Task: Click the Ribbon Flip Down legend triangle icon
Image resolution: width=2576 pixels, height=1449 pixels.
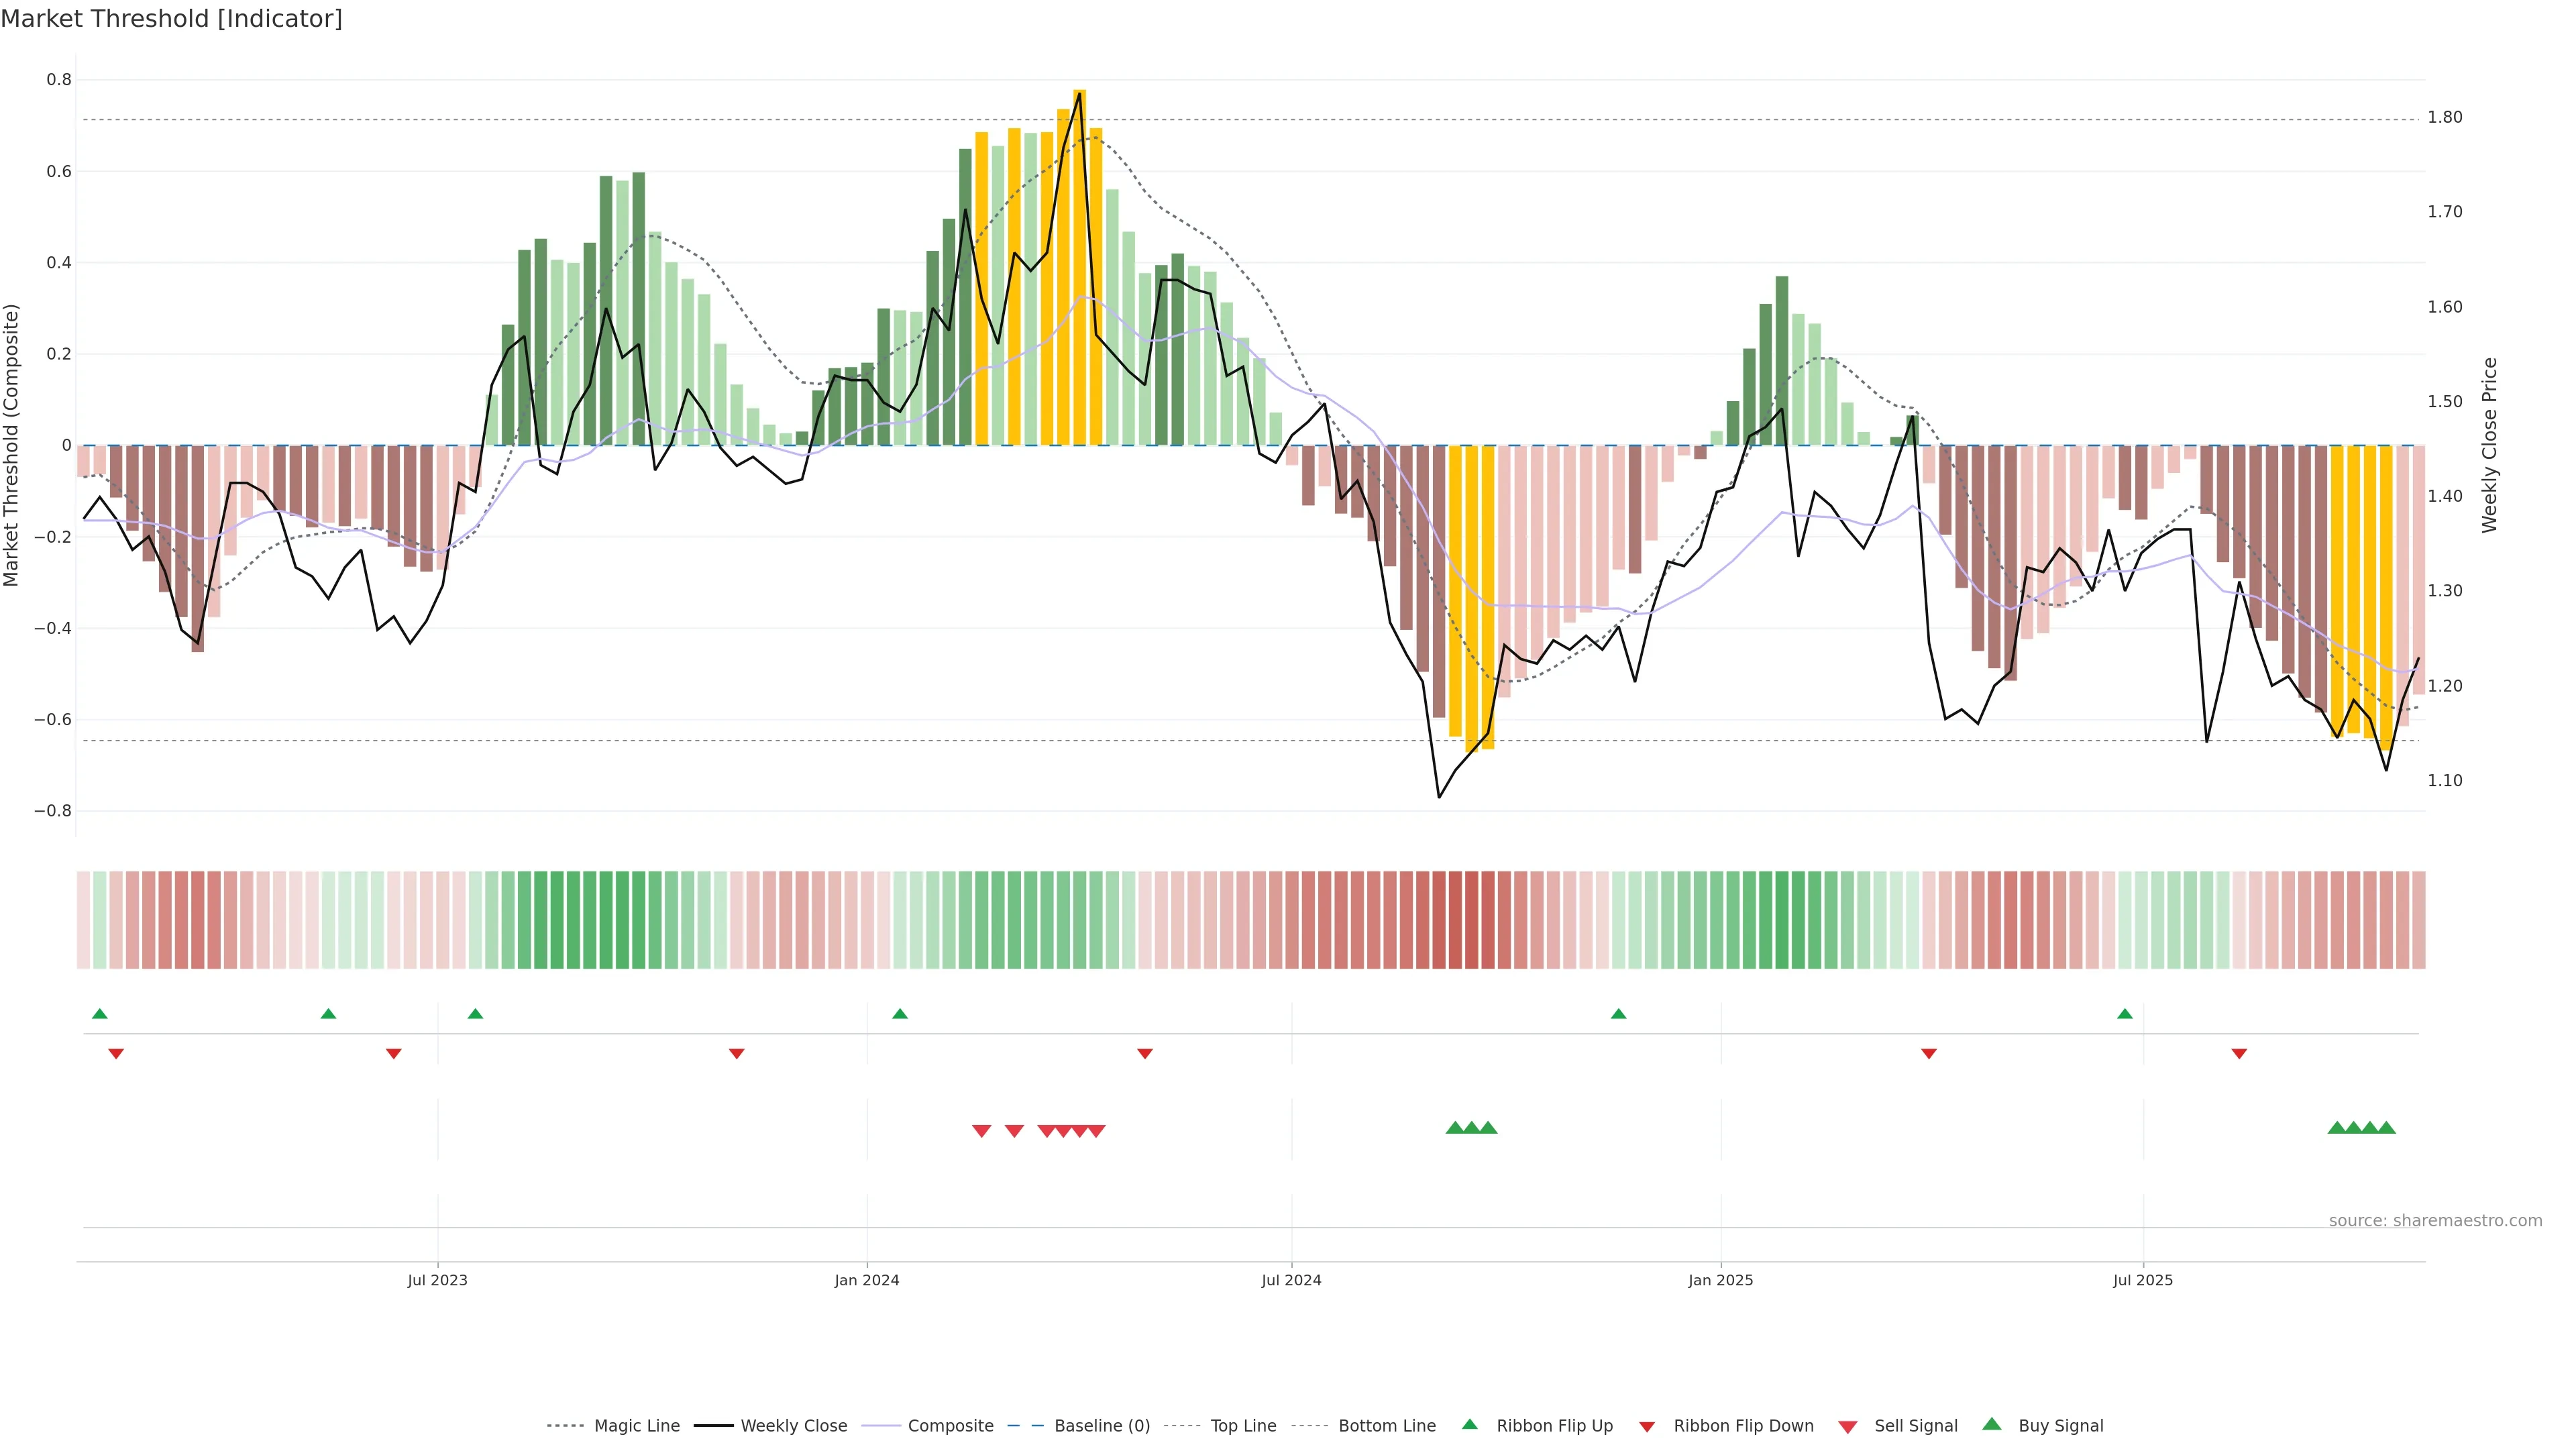Action: pos(1647,1426)
